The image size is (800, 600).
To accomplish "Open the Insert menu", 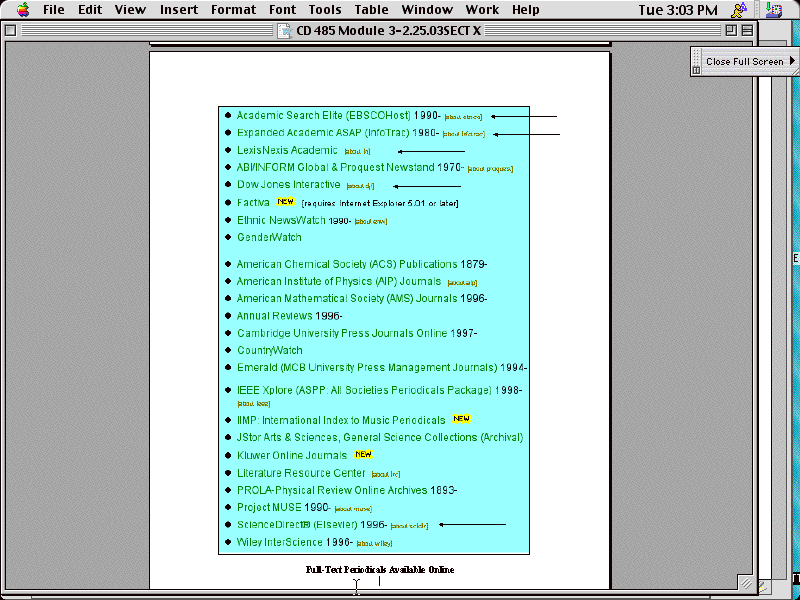I will pyautogui.click(x=179, y=10).
